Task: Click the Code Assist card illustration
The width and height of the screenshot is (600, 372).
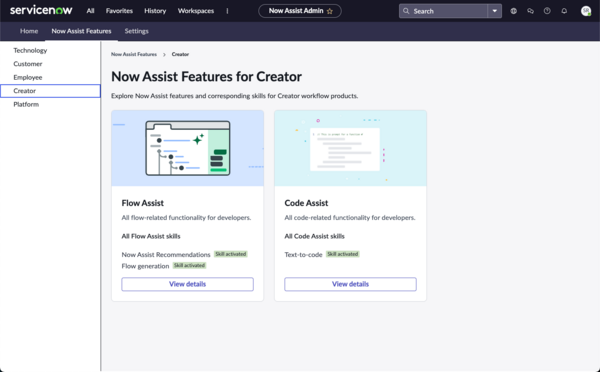Action: (350, 148)
